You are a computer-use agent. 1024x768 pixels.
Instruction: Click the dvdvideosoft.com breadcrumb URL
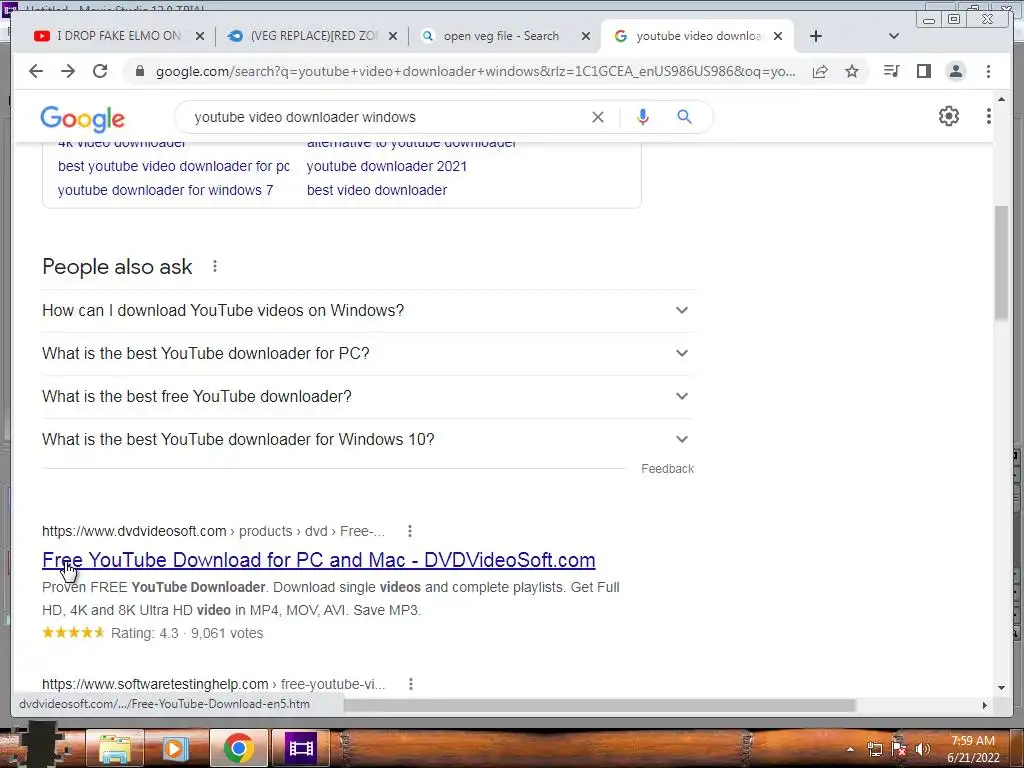pos(213,531)
